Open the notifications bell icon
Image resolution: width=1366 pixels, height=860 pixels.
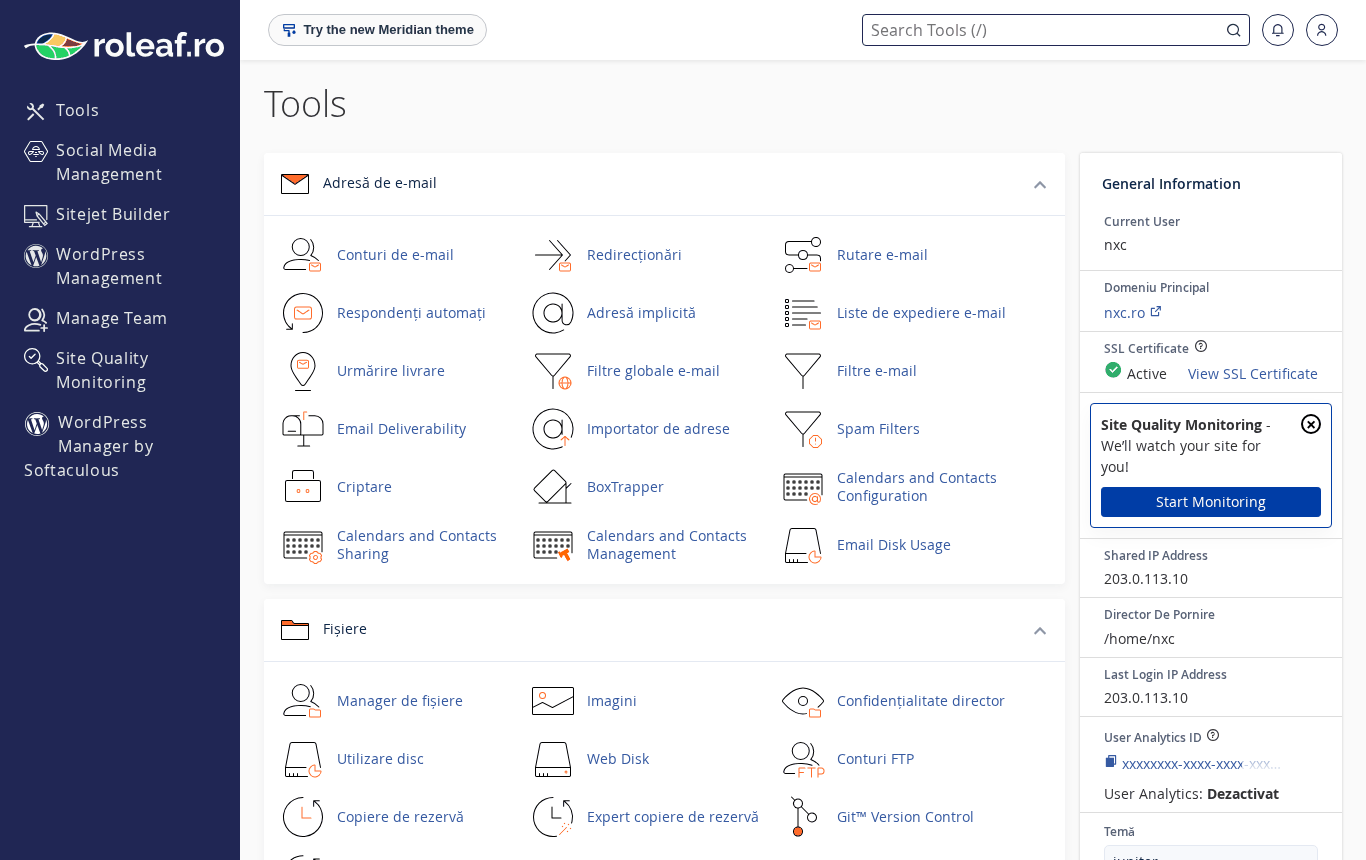click(1278, 30)
